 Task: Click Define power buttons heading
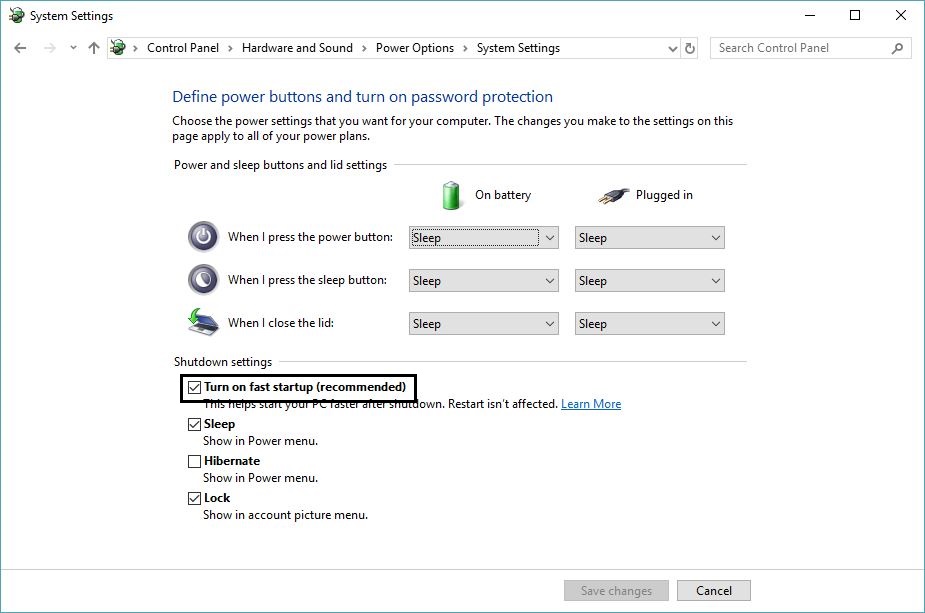[362, 97]
